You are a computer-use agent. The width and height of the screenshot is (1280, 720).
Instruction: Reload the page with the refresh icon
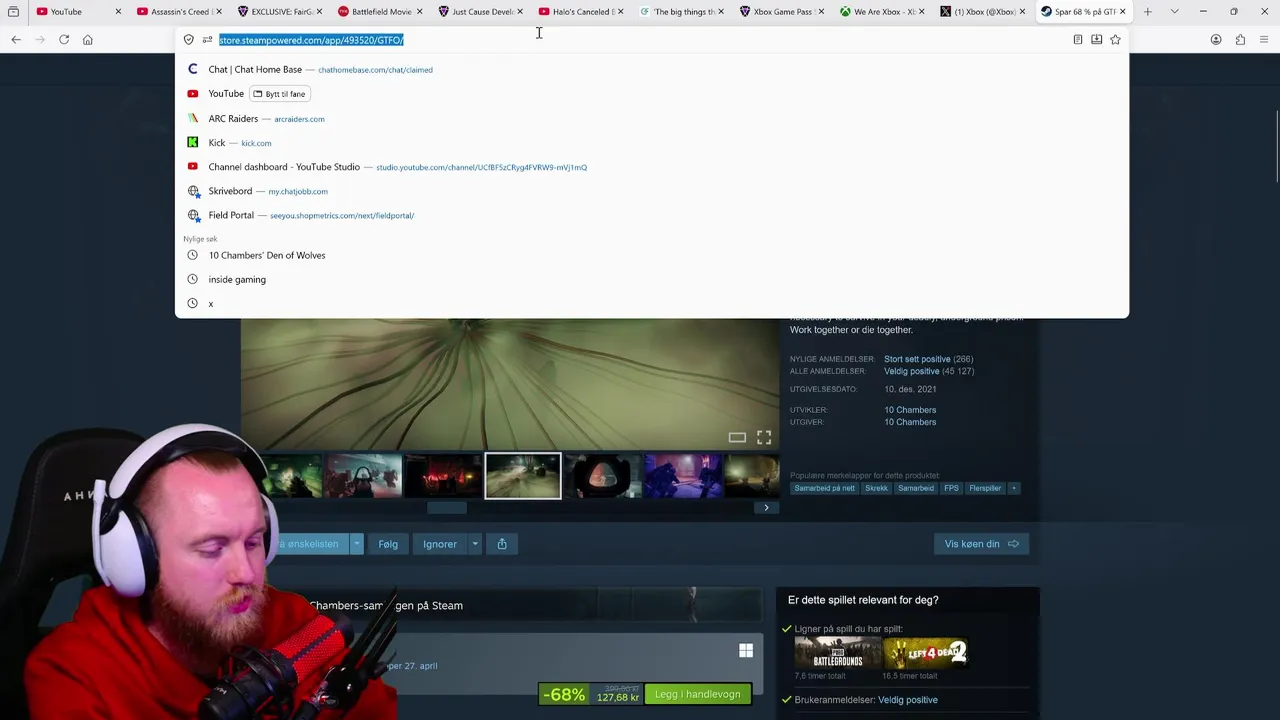pyautogui.click(x=64, y=39)
